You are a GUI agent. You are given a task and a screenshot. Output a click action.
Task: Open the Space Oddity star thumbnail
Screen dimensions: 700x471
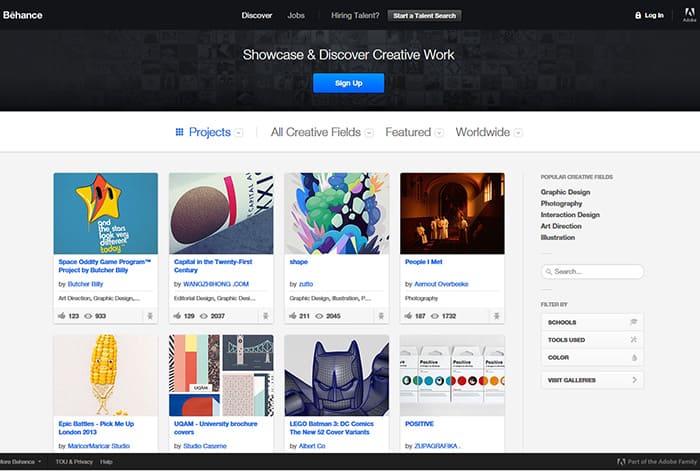[x=105, y=213]
